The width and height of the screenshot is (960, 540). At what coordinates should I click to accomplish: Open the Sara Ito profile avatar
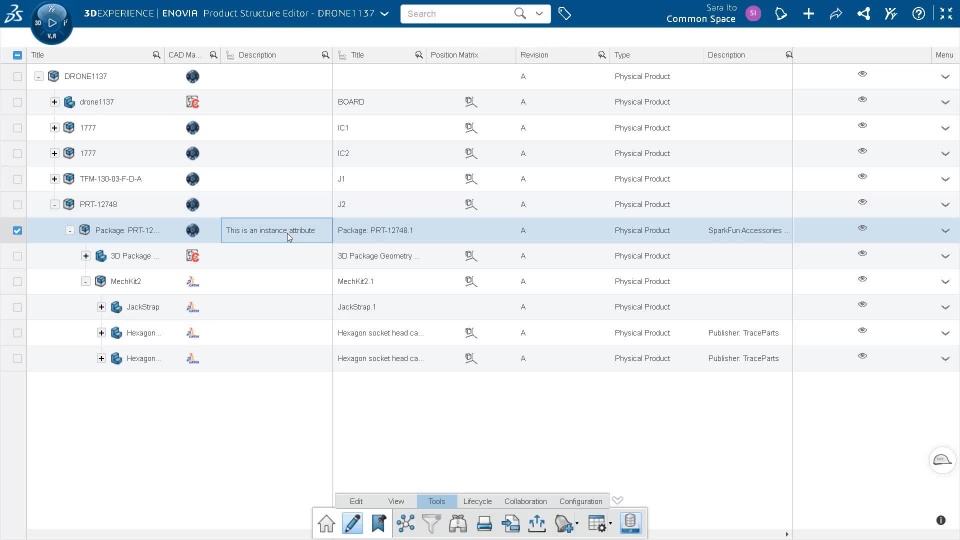coord(753,13)
